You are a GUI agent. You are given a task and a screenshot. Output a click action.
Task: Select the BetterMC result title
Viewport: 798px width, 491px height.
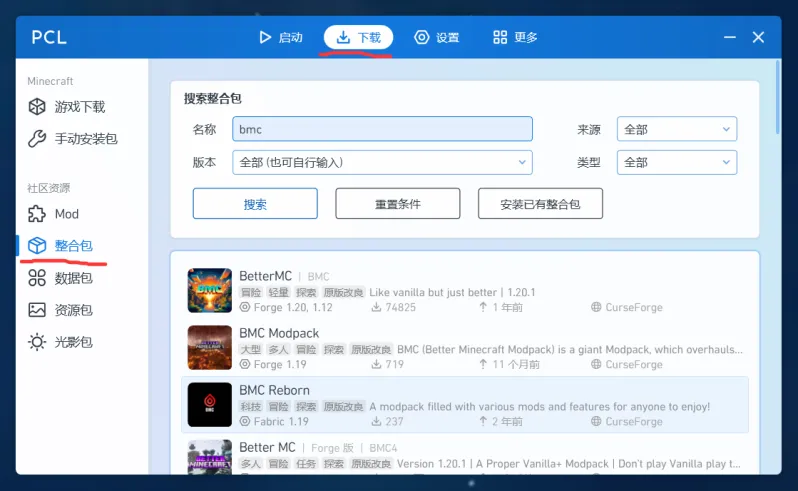(x=266, y=276)
